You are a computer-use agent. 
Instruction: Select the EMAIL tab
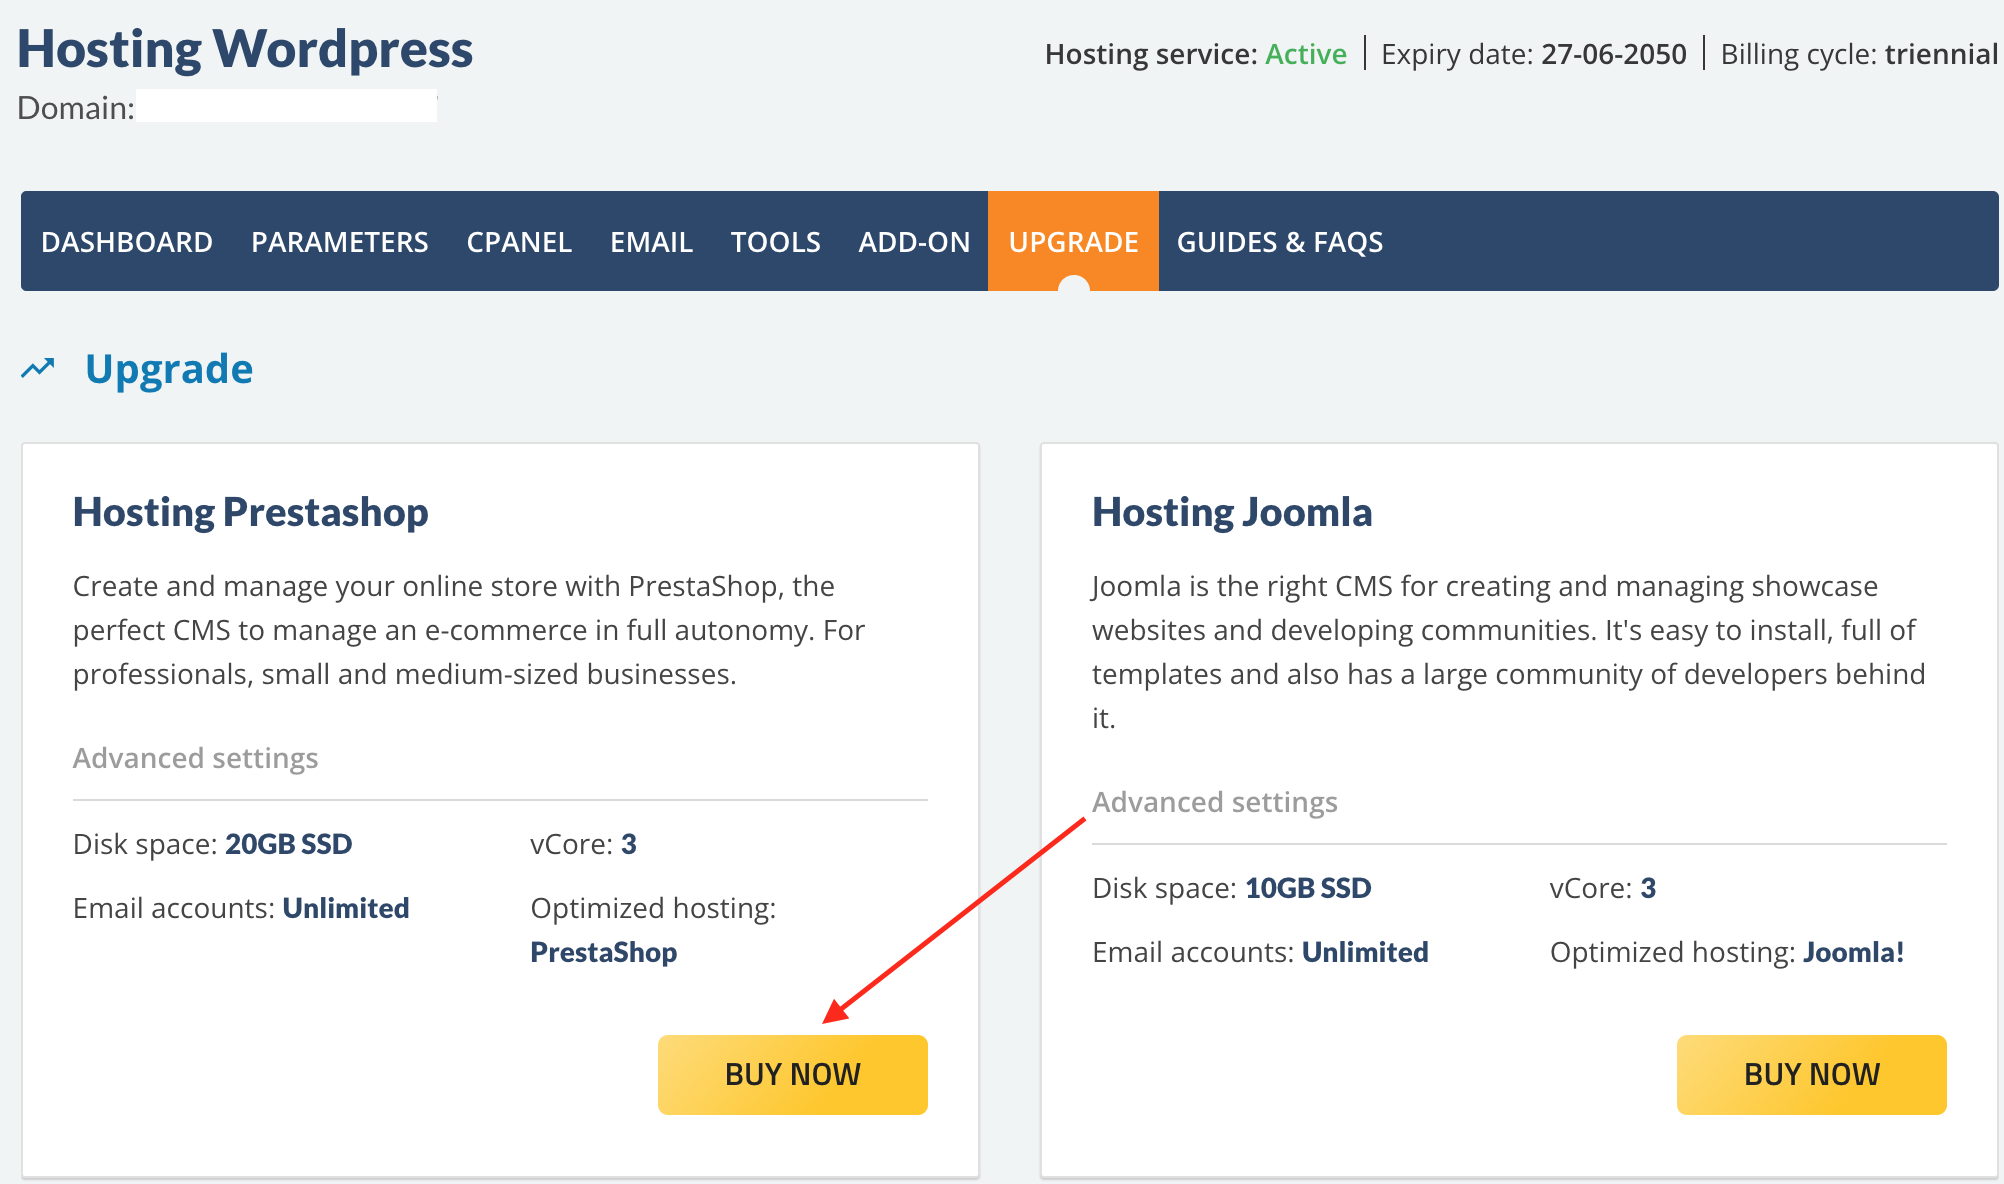pyautogui.click(x=651, y=242)
